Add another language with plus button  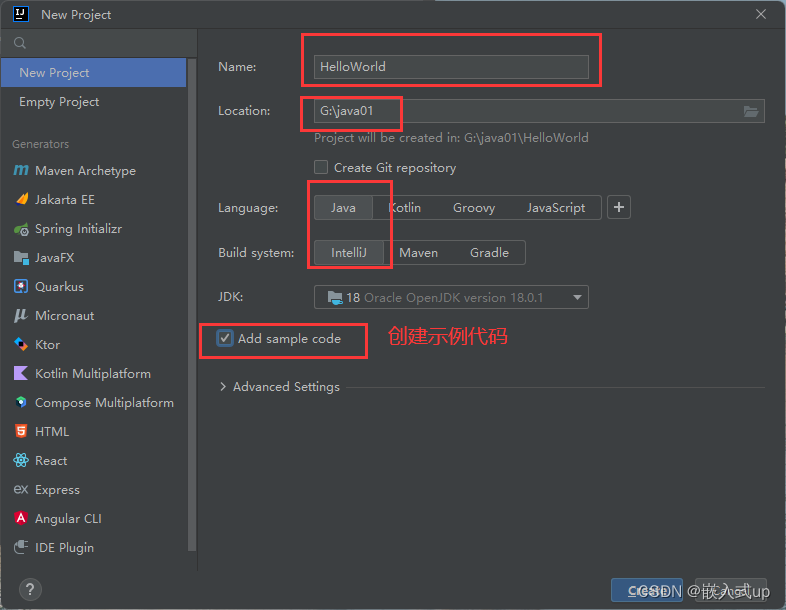[619, 208]
